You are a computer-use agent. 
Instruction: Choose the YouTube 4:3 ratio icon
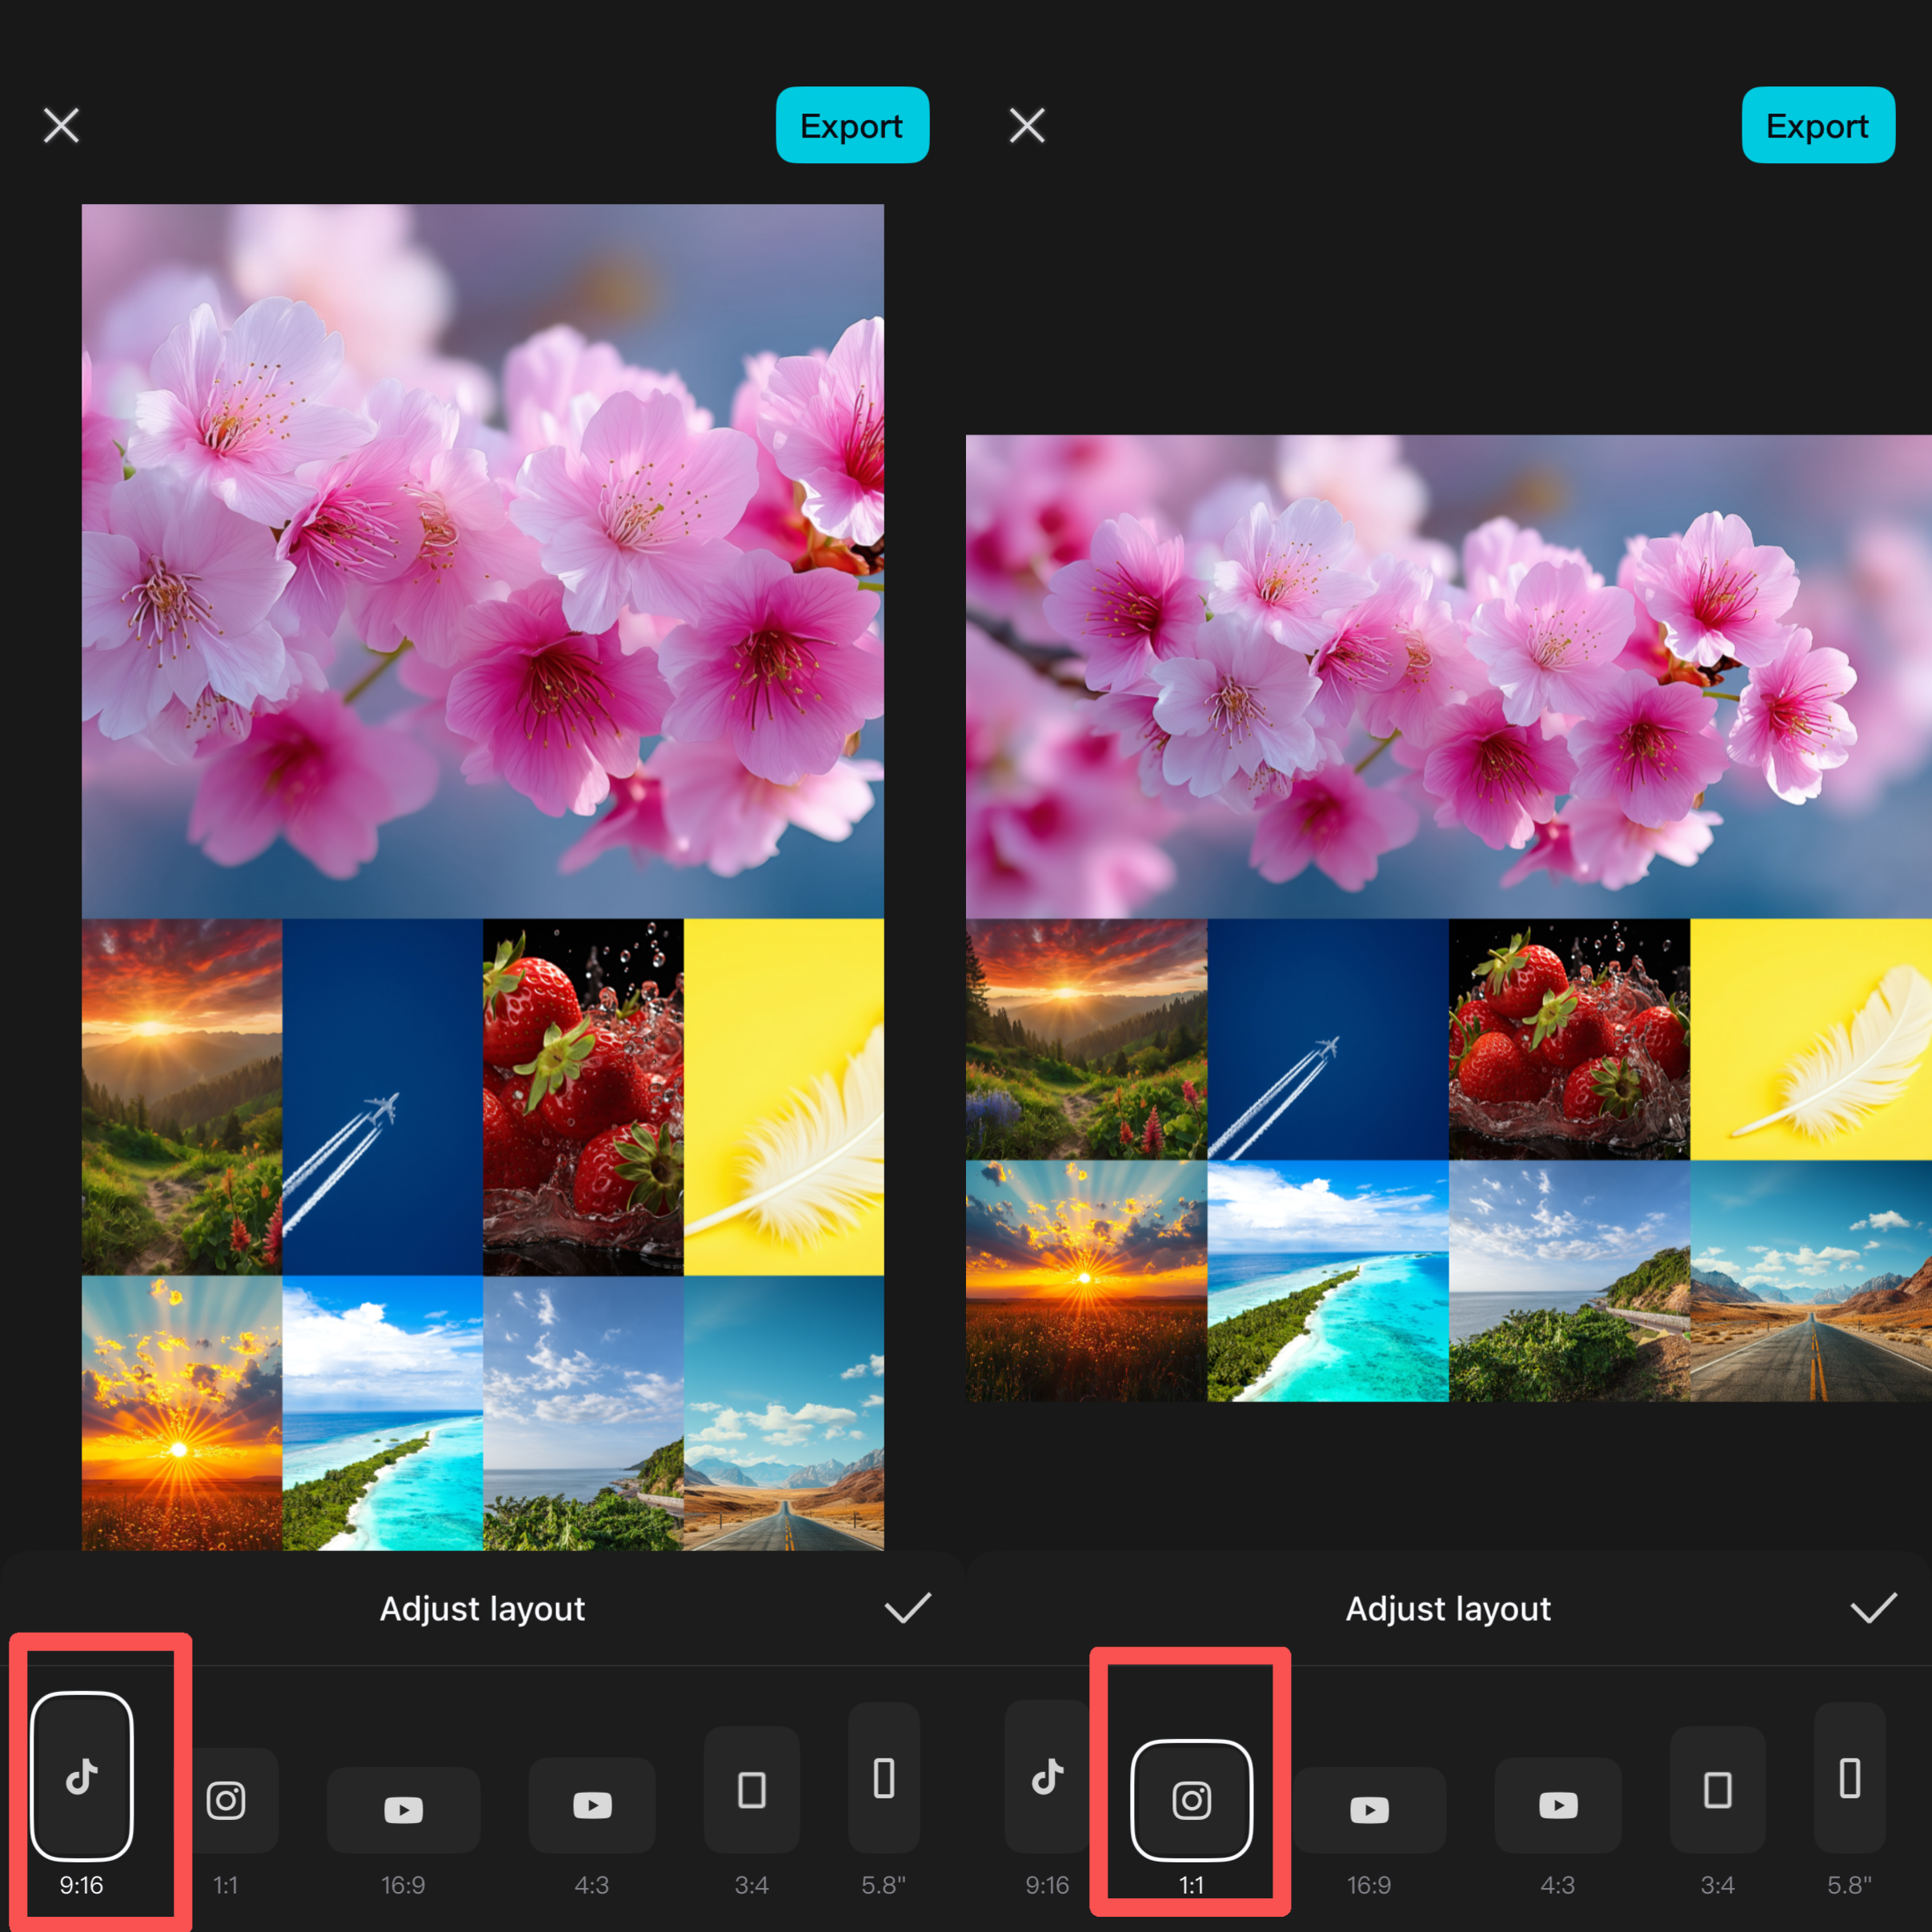point(592,1806)
